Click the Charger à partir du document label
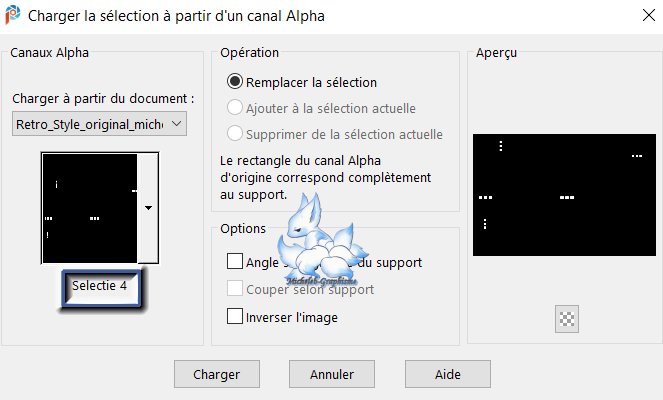The width and height of the screenshot is (663, 400). (103, 99)
